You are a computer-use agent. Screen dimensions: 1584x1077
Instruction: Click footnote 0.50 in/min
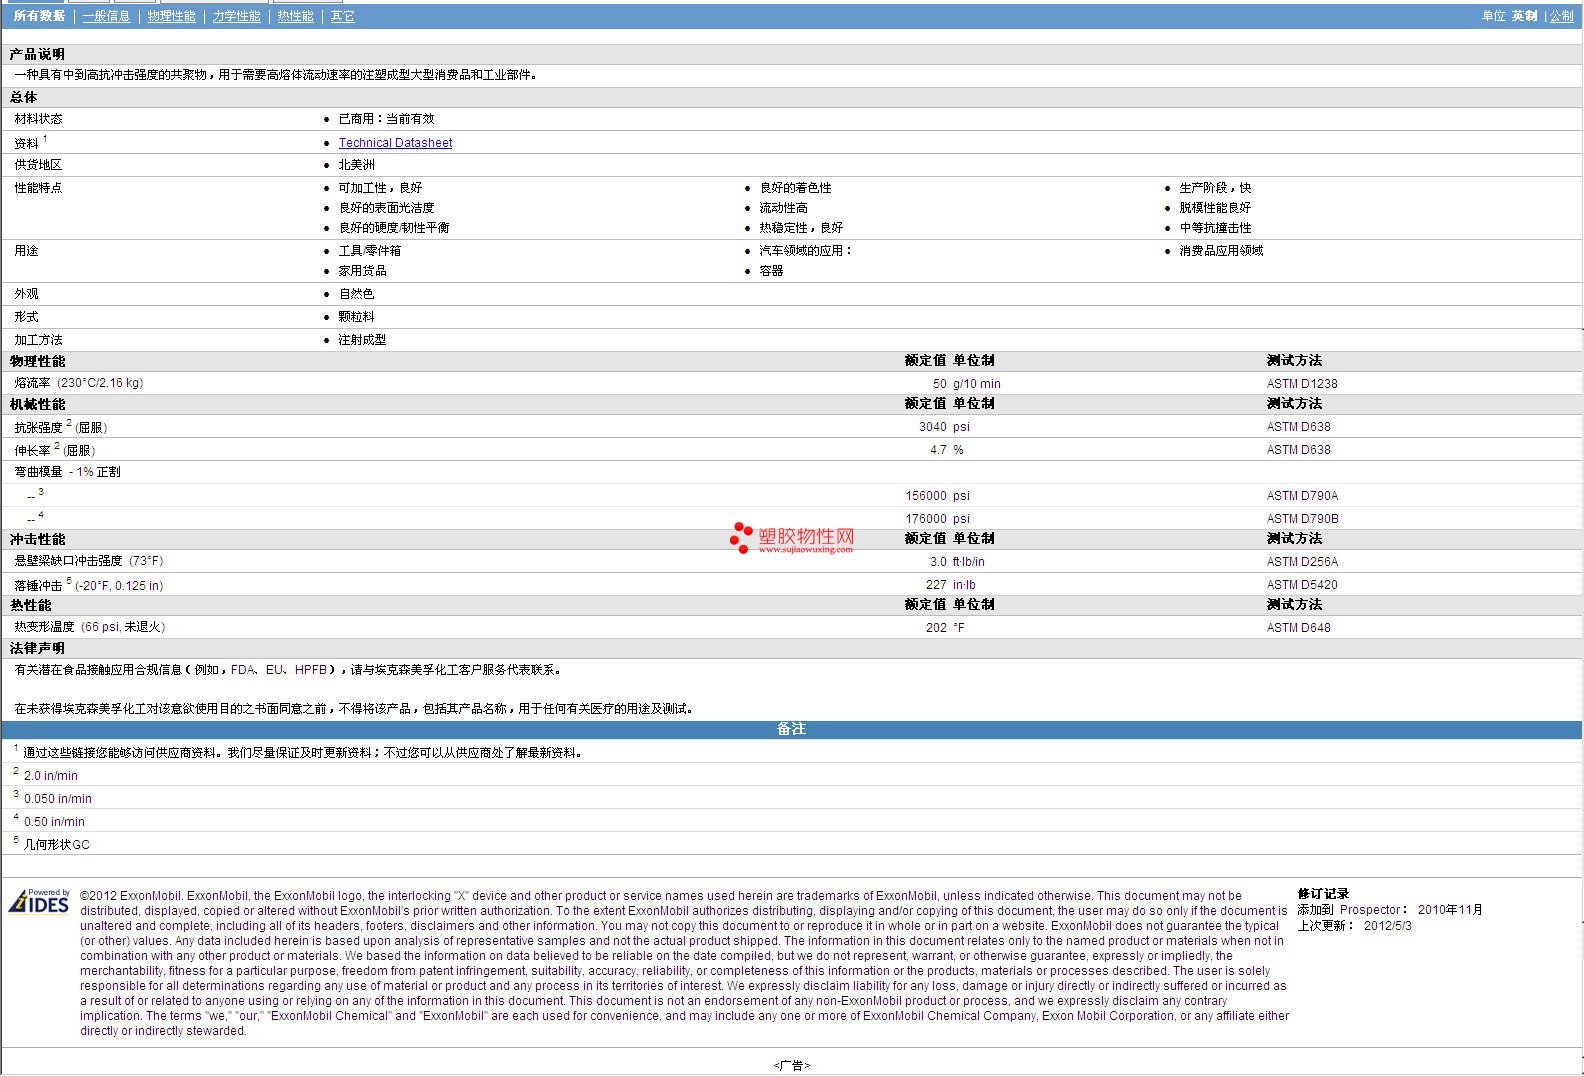point(54,822)
